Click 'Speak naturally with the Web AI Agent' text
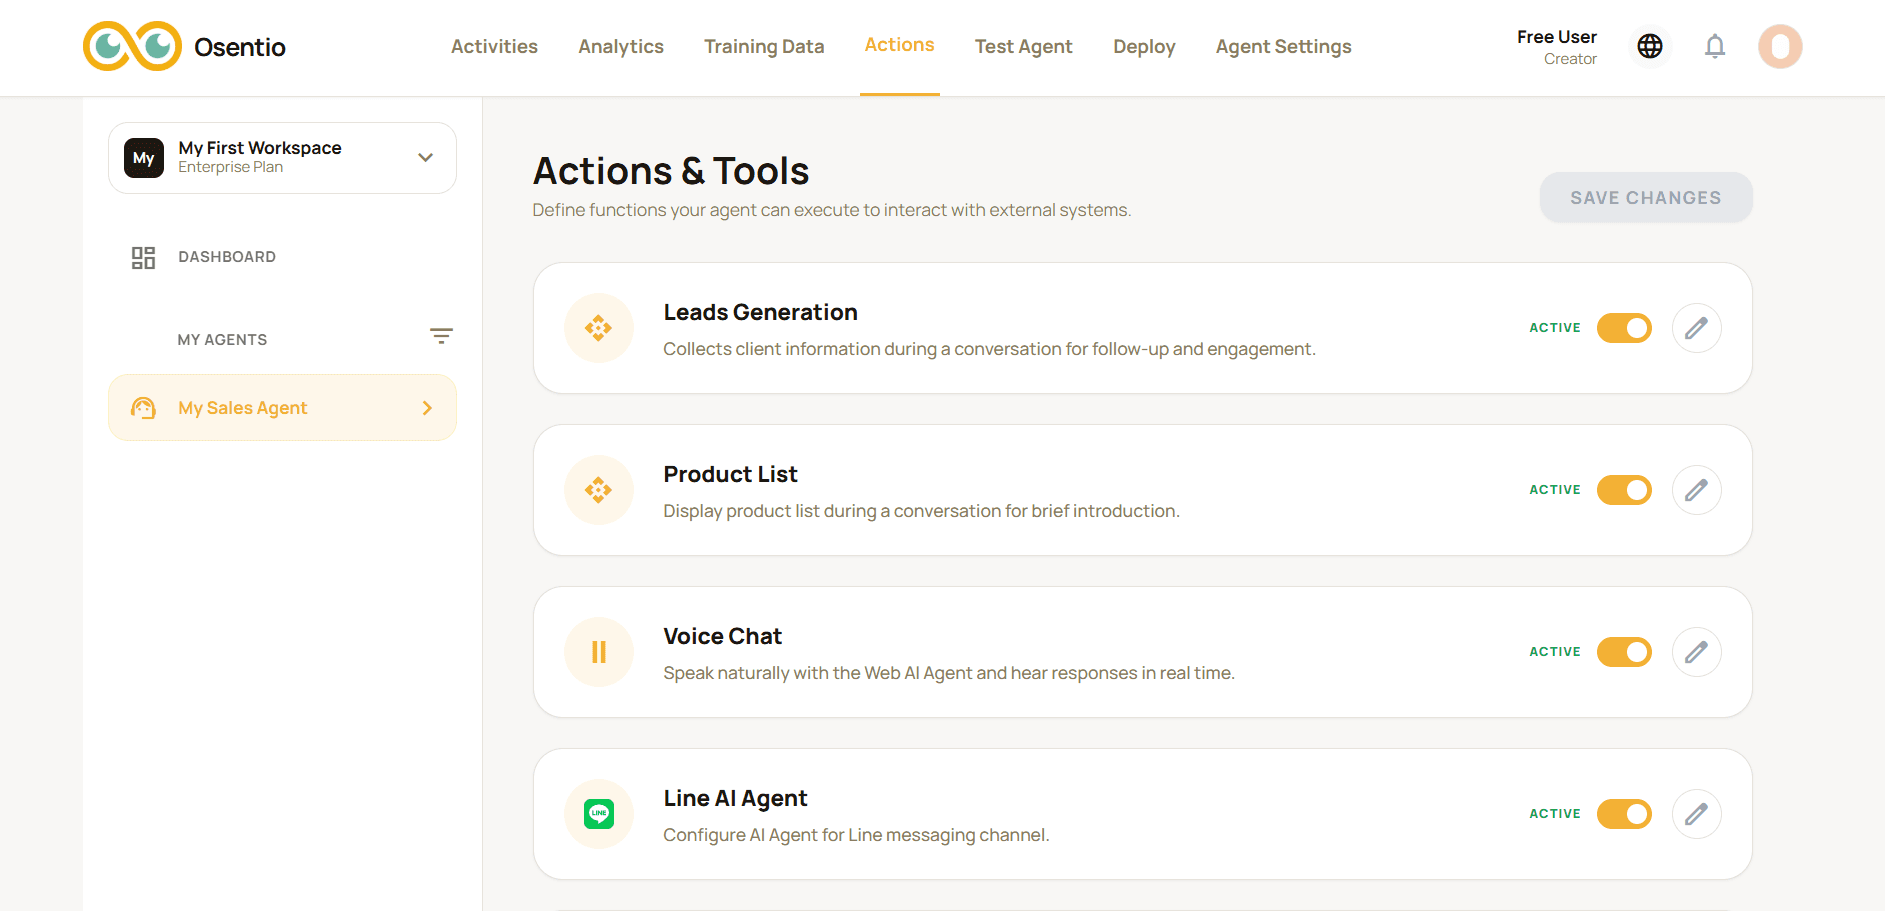The image size is (1885, 911). coord(949,673)
